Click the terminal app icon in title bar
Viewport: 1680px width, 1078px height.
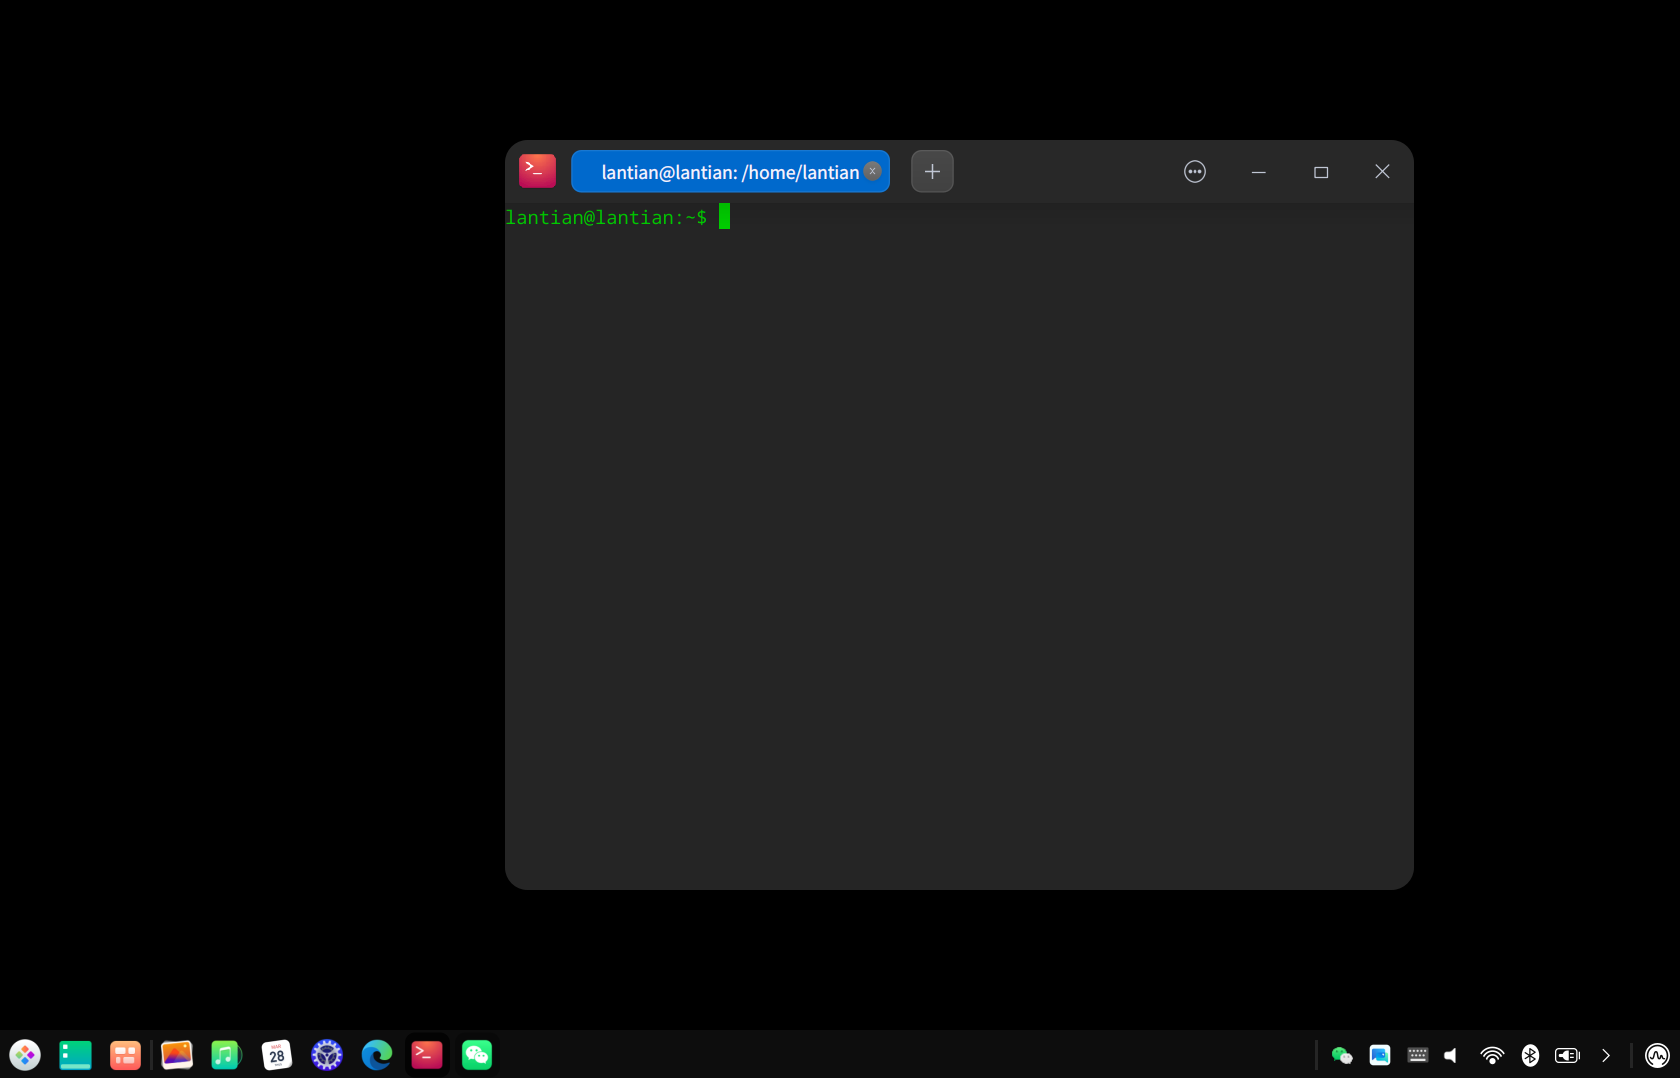coord(537,171)
